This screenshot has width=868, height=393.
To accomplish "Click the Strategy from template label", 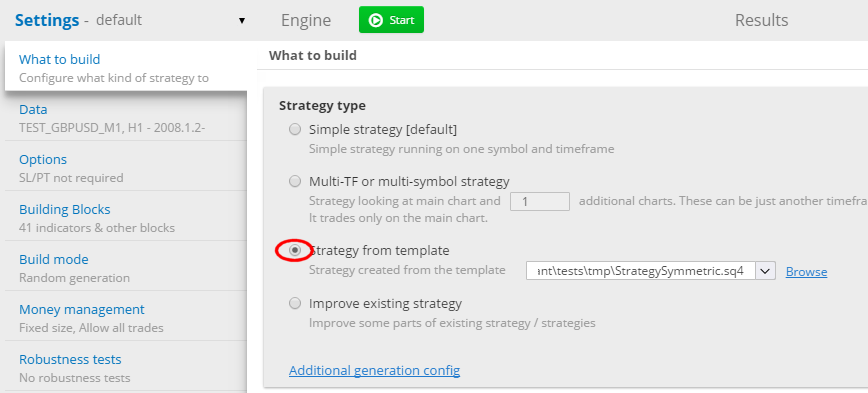I will [x=379, y=251].
